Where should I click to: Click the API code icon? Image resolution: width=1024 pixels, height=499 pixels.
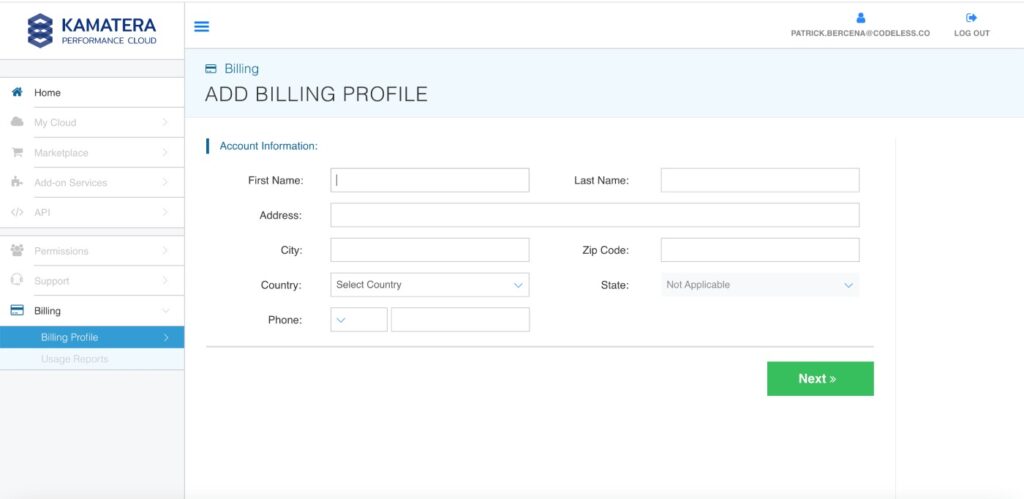17,213
